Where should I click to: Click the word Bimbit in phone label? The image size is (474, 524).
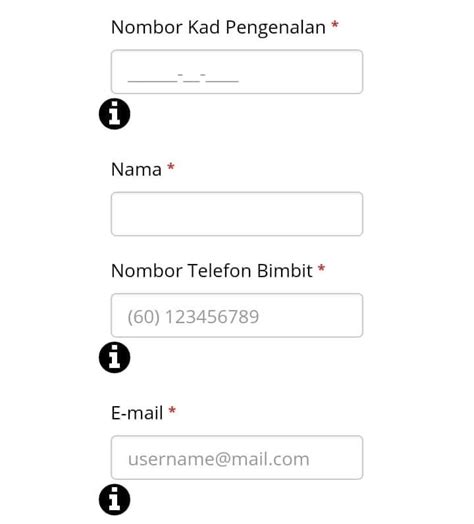tap(285, 271)
